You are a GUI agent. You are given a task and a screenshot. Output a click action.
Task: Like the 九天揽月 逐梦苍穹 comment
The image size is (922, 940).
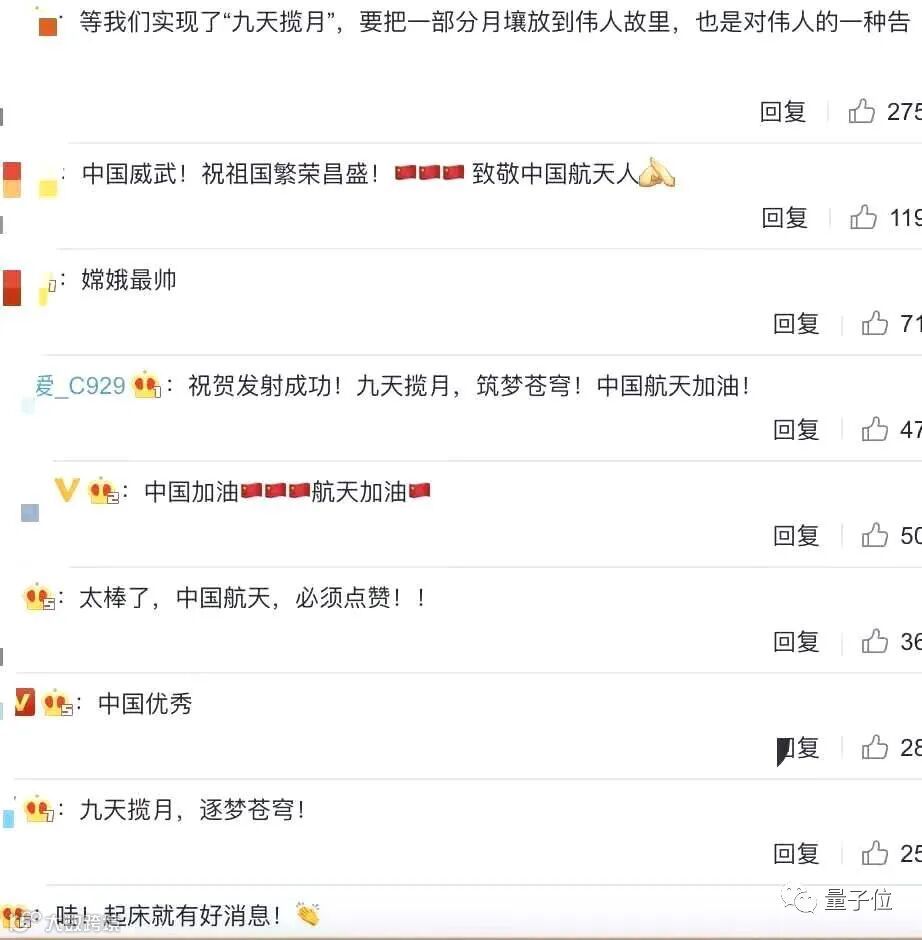click(x=875, y=853)
